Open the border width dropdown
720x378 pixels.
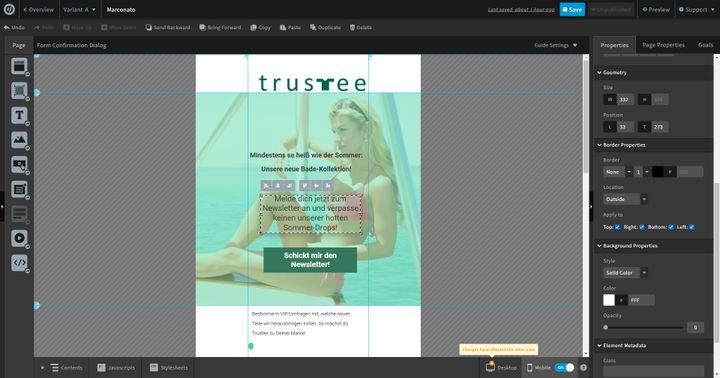pos(642,172)
